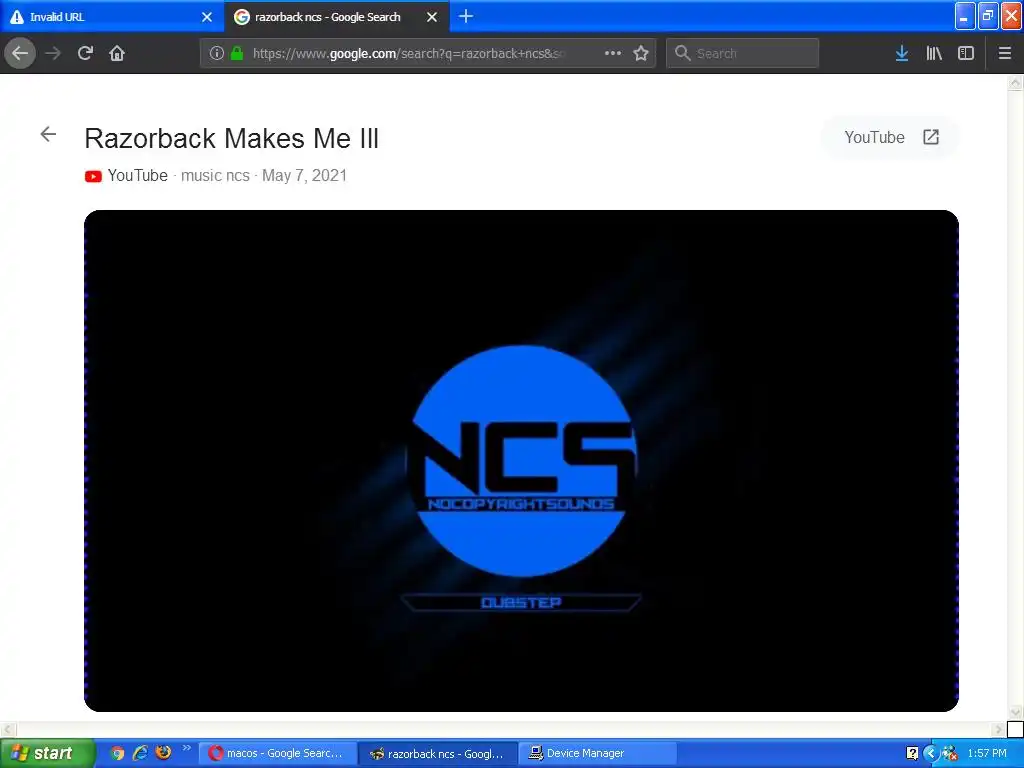1024x768 pixels.
Task: Switch to the Invalid URL tab
Action: point(112,16)
